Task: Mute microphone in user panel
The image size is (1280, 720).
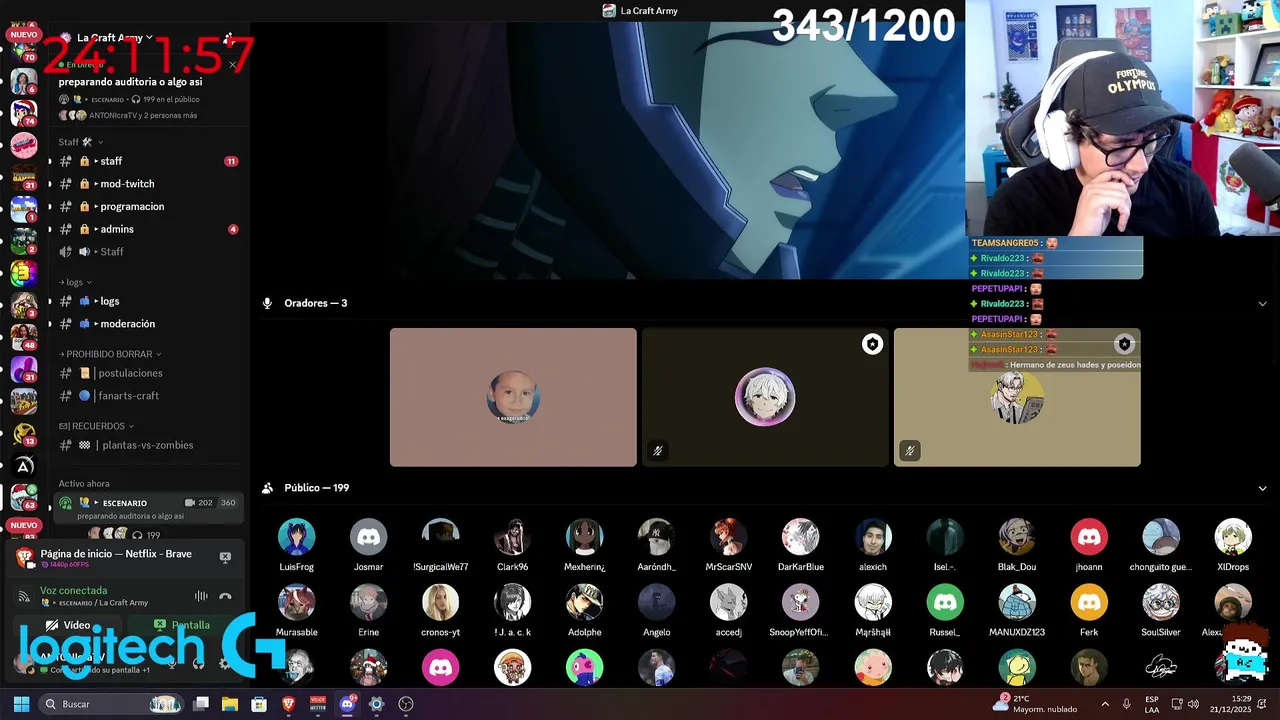Action: tap(172, 663)
